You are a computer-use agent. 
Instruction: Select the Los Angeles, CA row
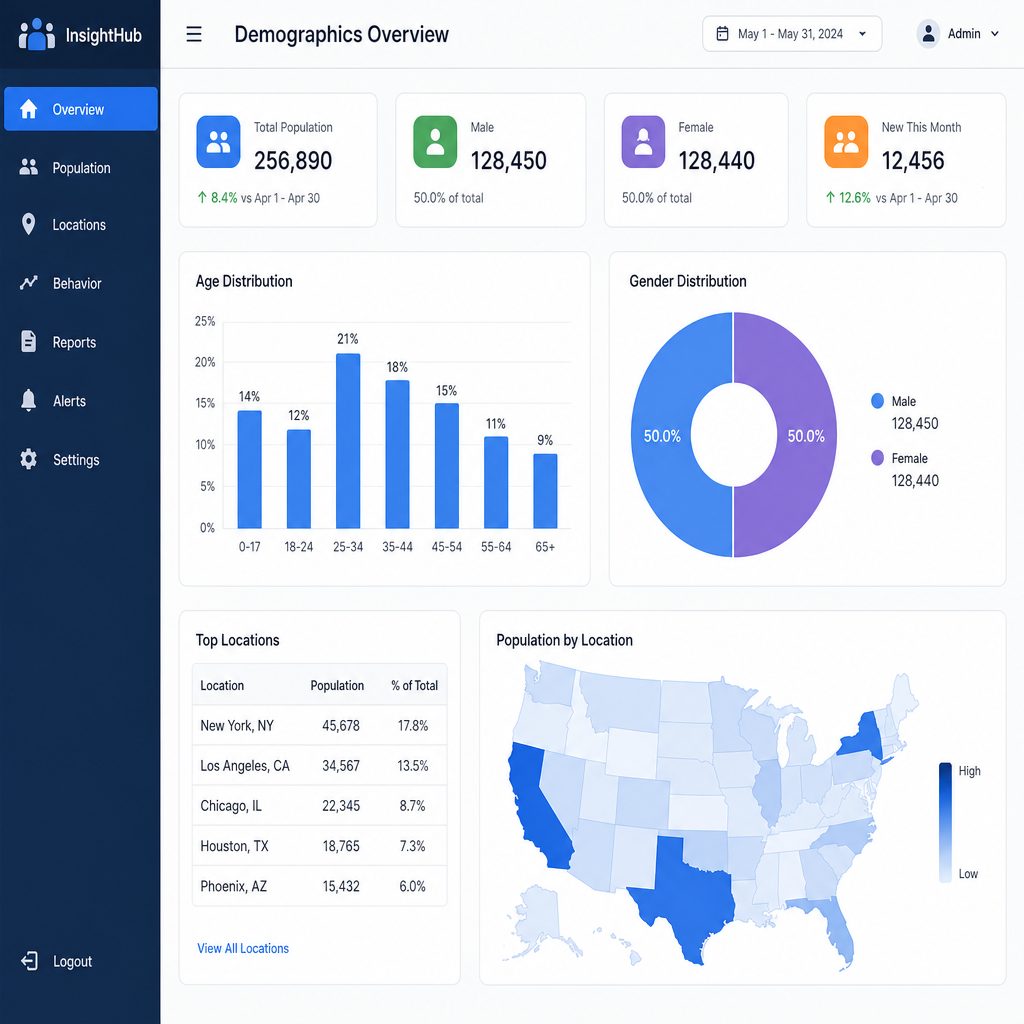[x=319, y=765]
